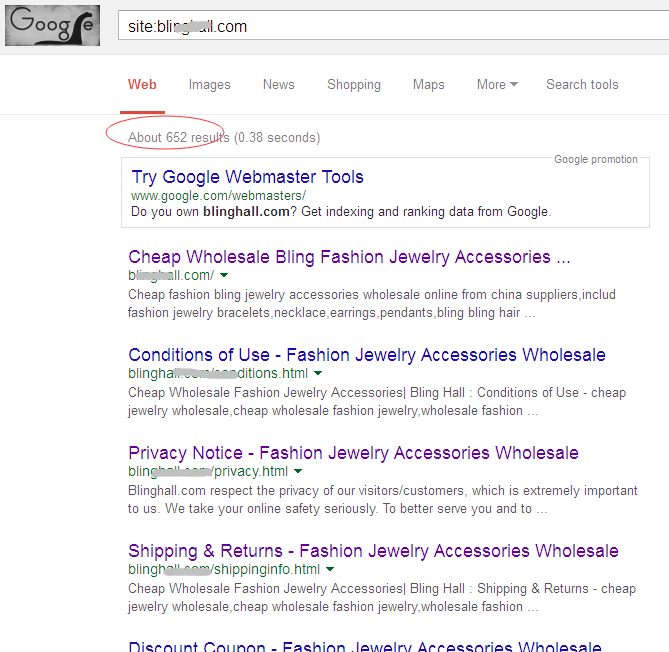Open the Shipping & Returns result
Image resolution: width=669 pixels, height=652 pixels.
[373, 551]
